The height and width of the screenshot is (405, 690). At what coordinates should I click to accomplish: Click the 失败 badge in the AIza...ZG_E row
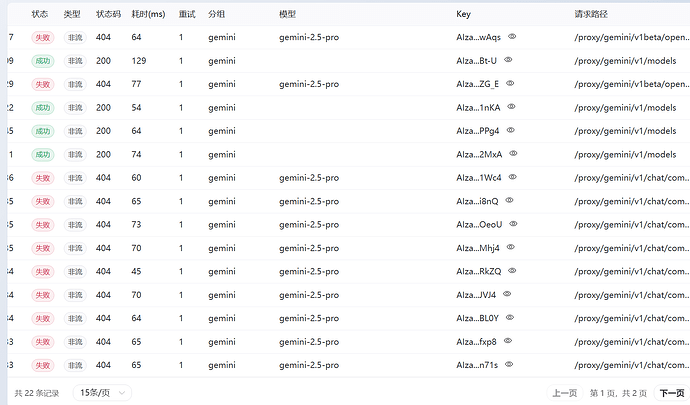coord(43,84)
